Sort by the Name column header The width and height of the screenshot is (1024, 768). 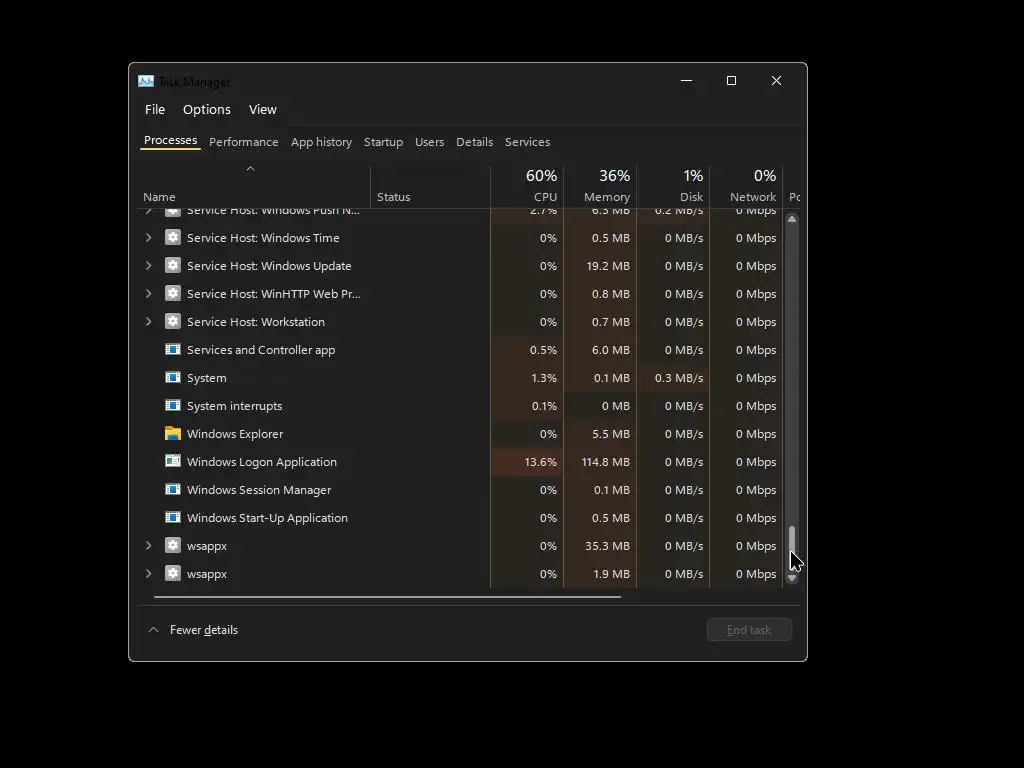255,187
